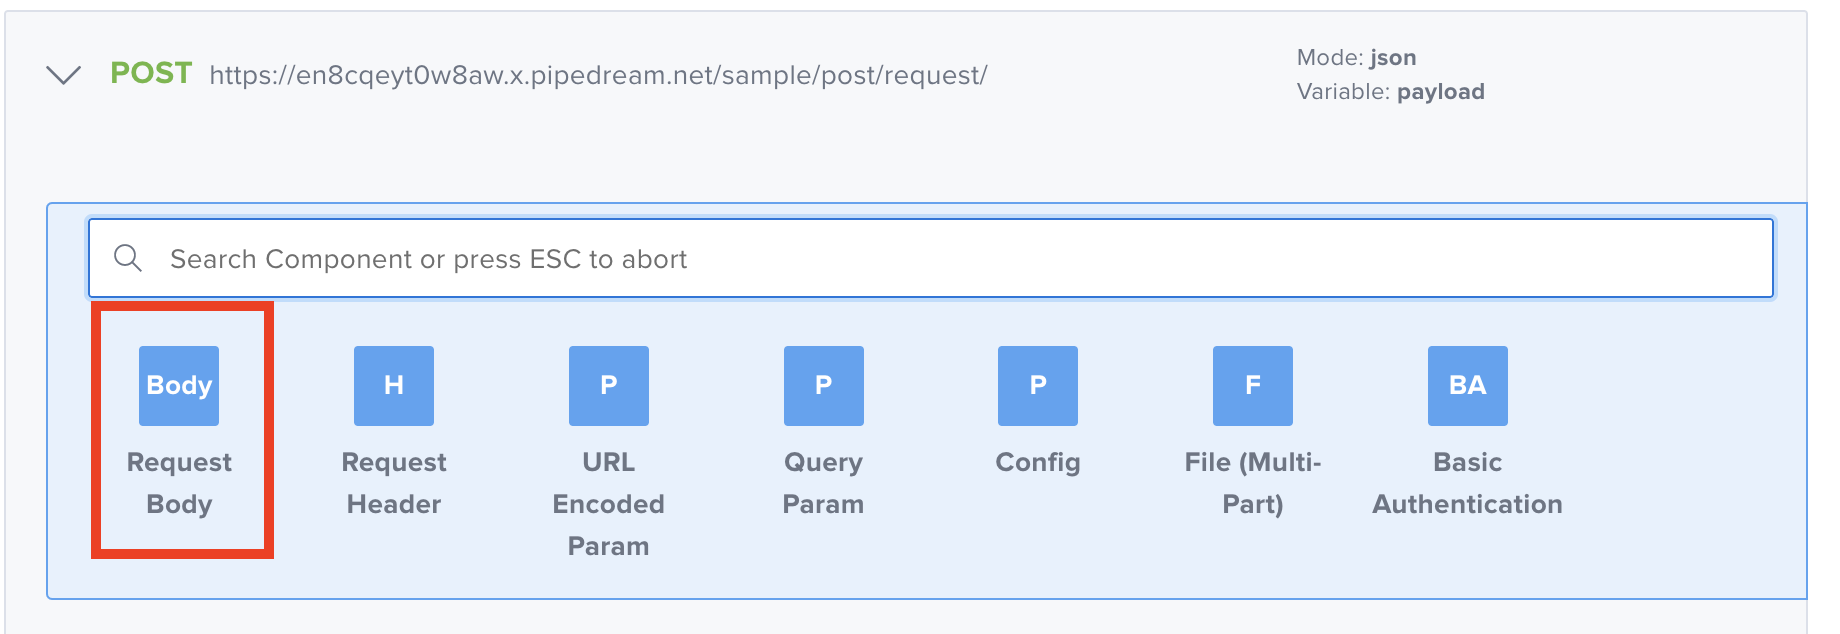Click the pipedream request URL text
This screenshot has width=1840, height=634.
(x=598, y=76)
